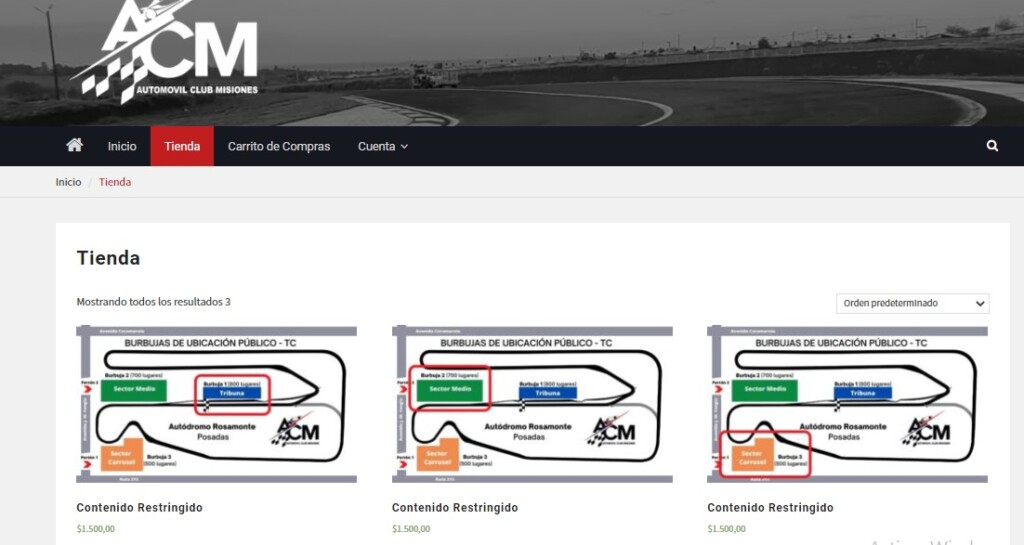
Task: Click the Inicio breadcrumb link
Action: (x=68, y=182)
